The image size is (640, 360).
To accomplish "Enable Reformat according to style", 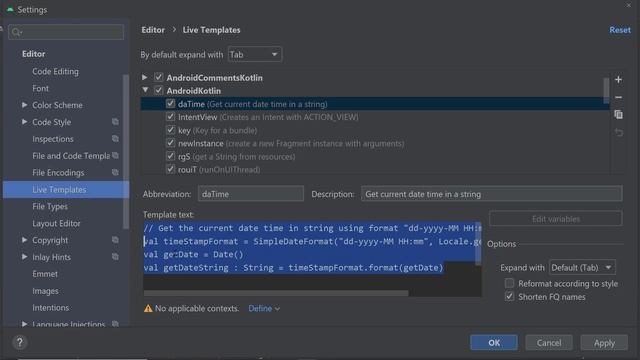I will click(509, 283).
